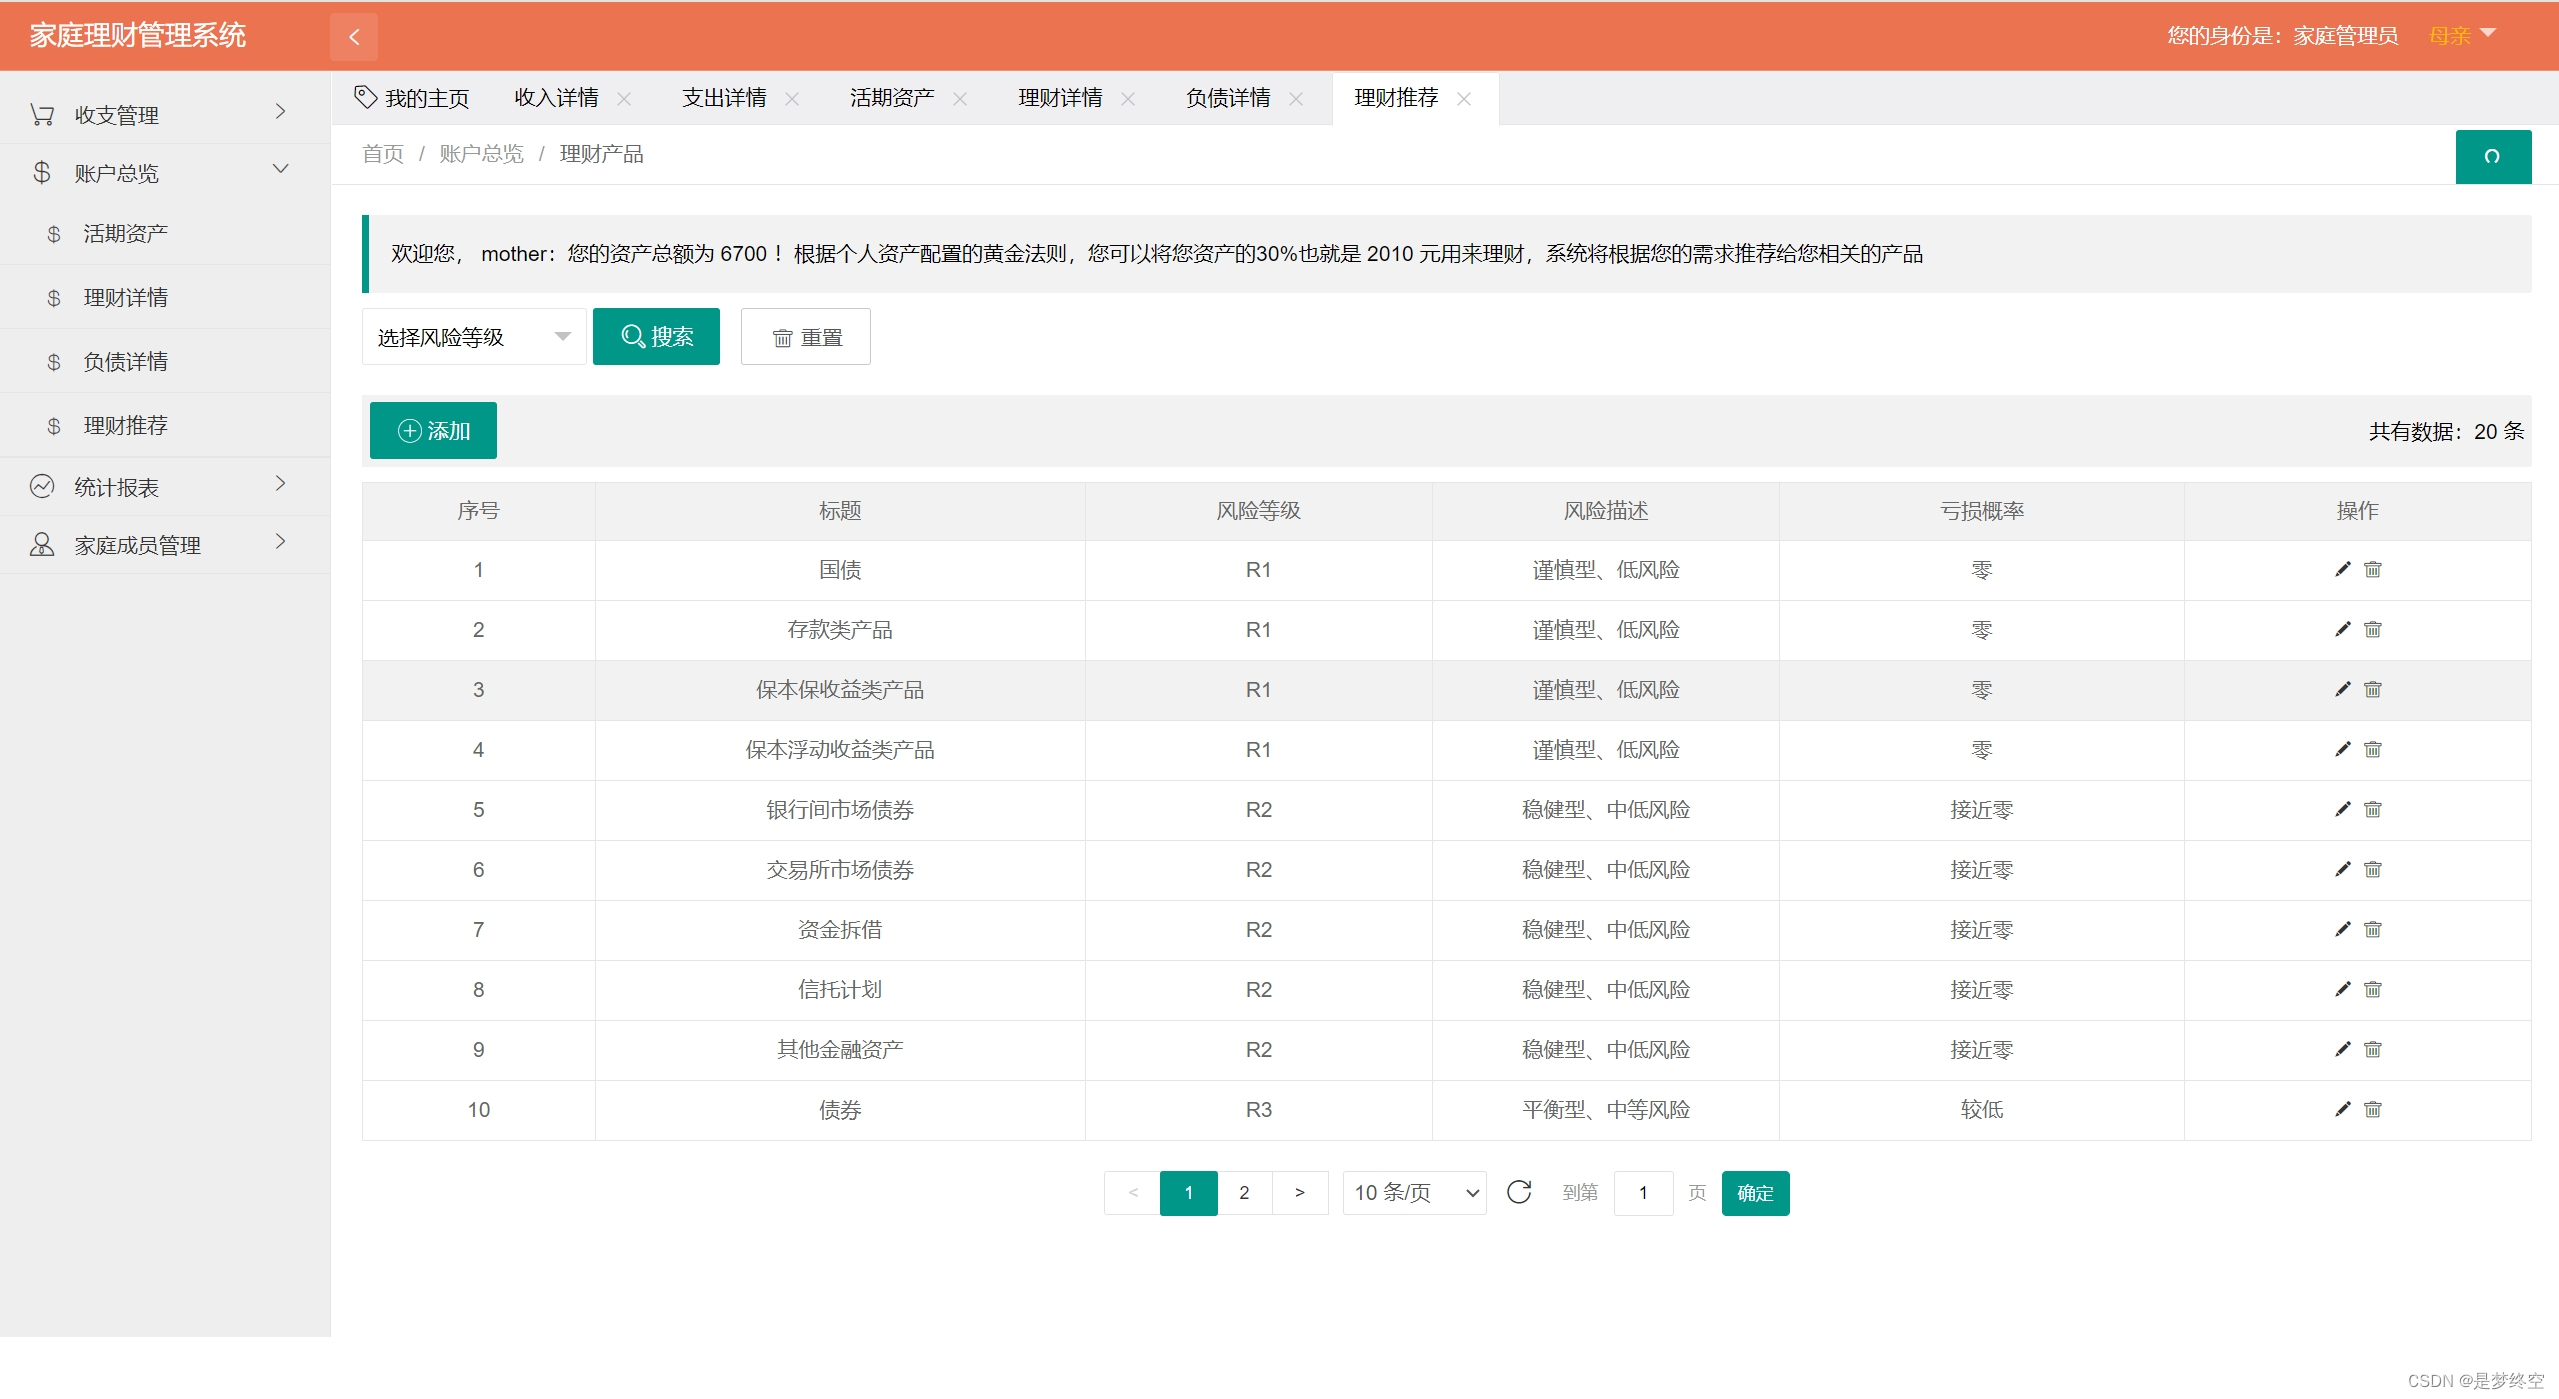Delete the 存款类产品 row via trash icon
This screenshot has height=1399, width=2559.
tap(2372, 630)
